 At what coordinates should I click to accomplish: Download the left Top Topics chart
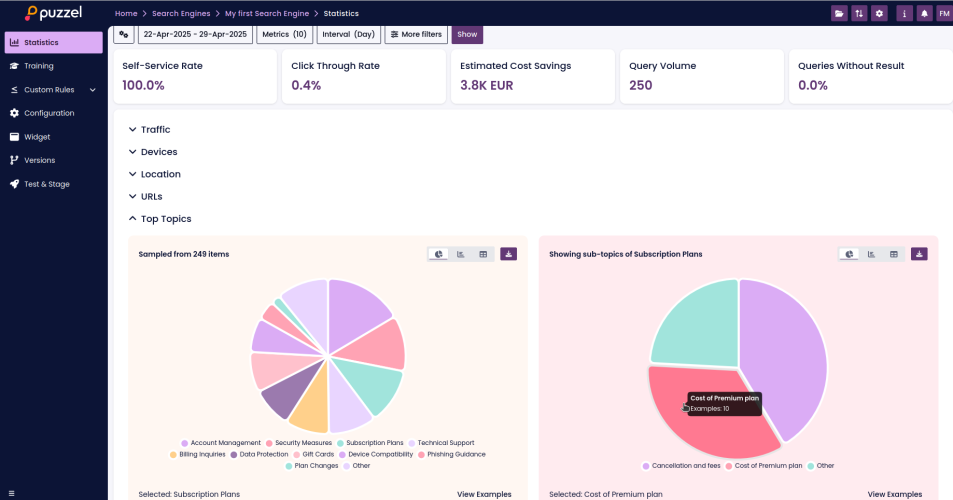[508, 254]
